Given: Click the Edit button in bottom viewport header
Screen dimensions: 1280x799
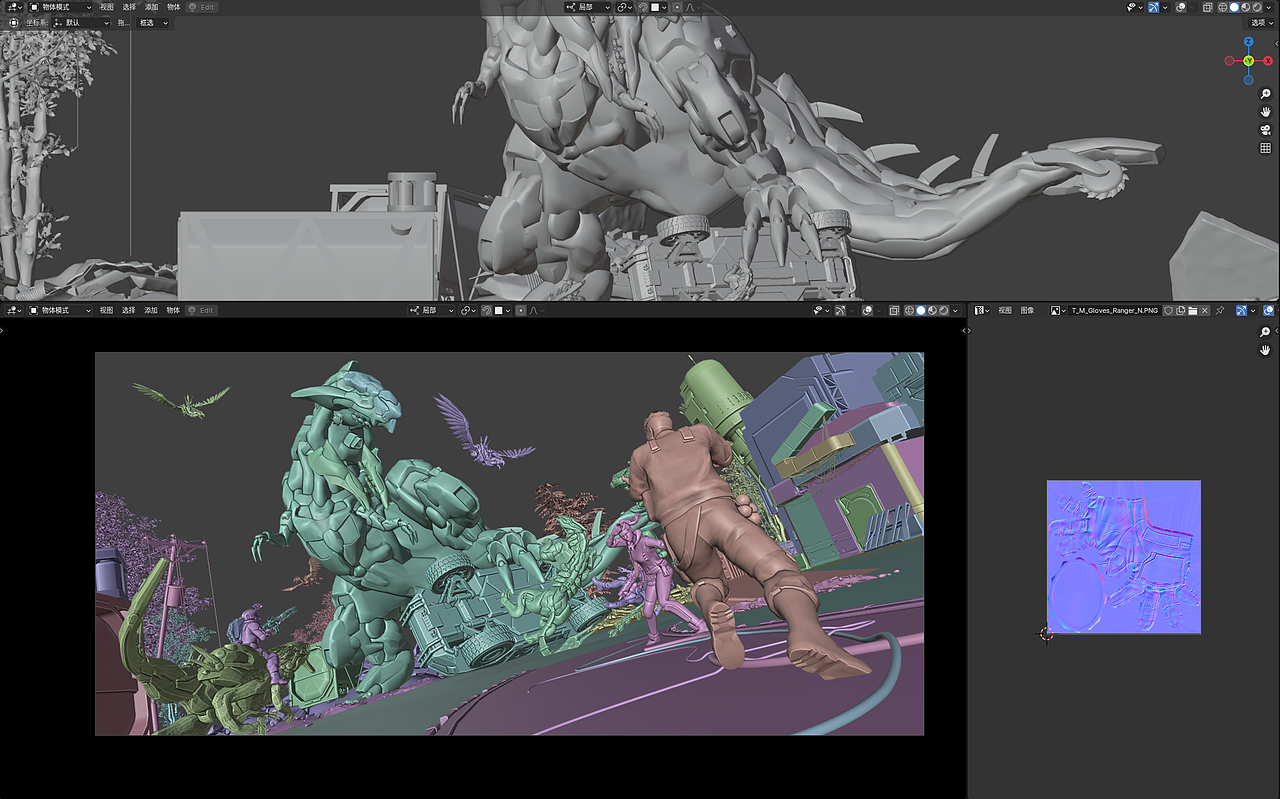Looking at the screenshot, I should (x=203, y=310).
